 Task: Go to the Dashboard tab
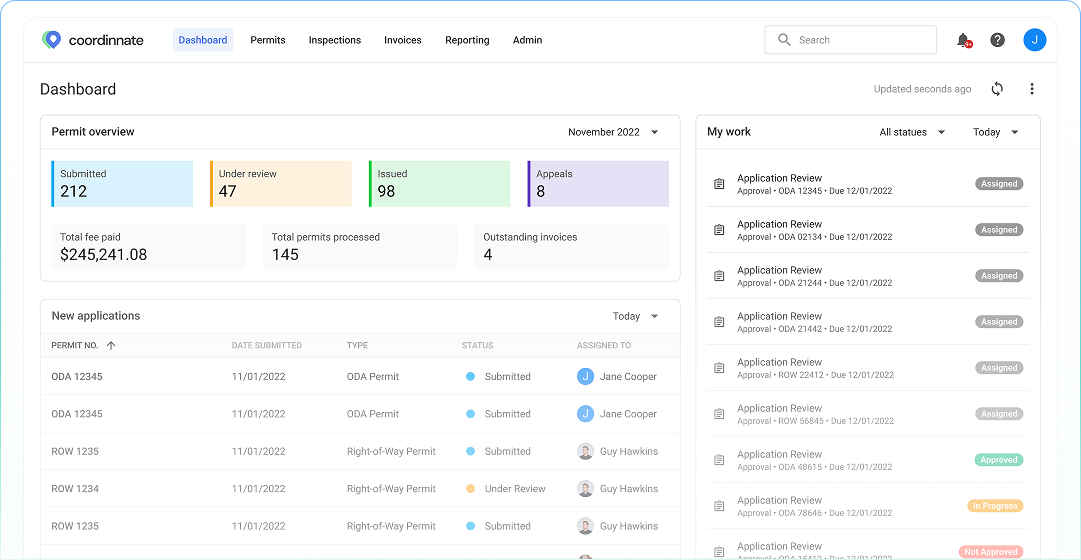point(203,40)
